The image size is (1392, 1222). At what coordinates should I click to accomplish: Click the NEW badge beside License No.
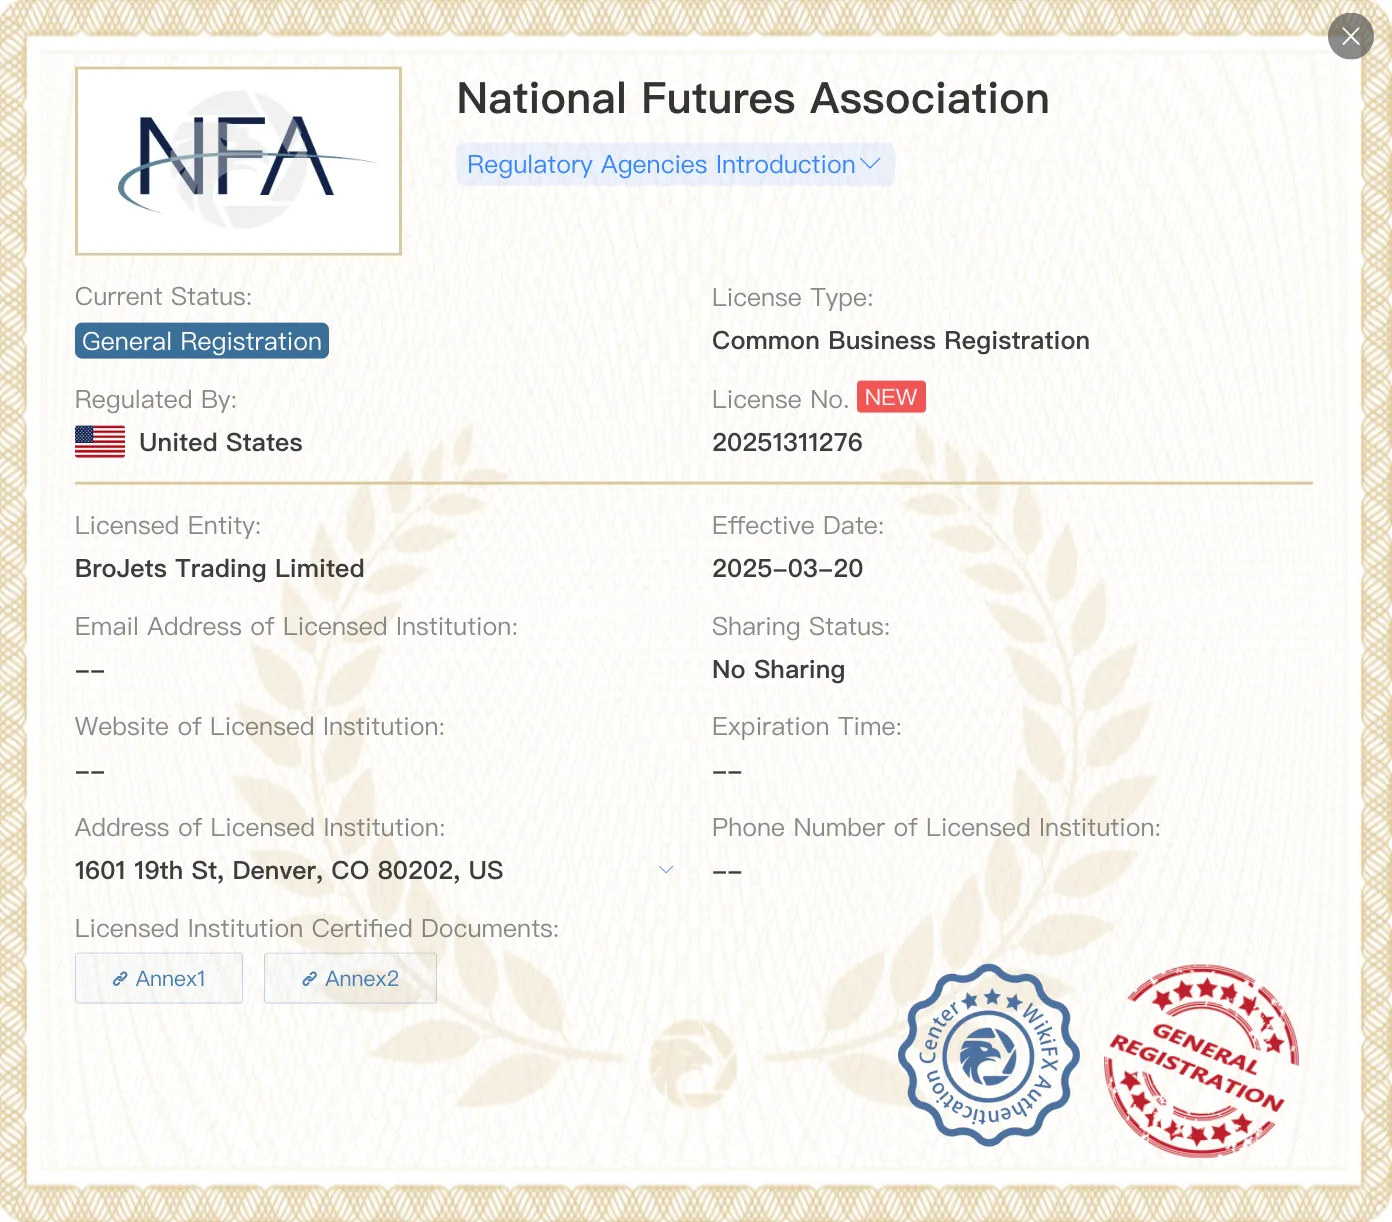[x=891, y=397]
